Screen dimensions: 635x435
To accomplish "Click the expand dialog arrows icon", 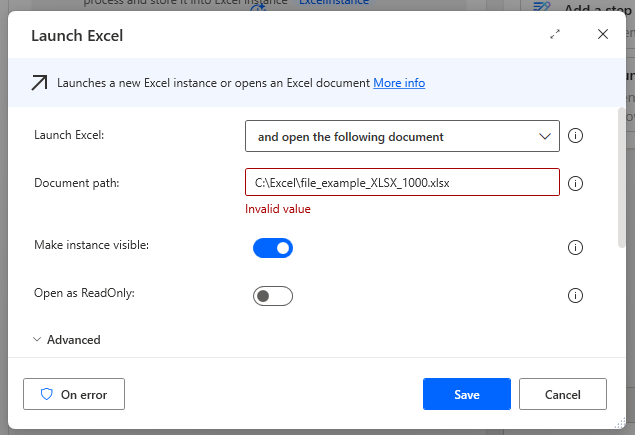I will [x=555, y=34].
